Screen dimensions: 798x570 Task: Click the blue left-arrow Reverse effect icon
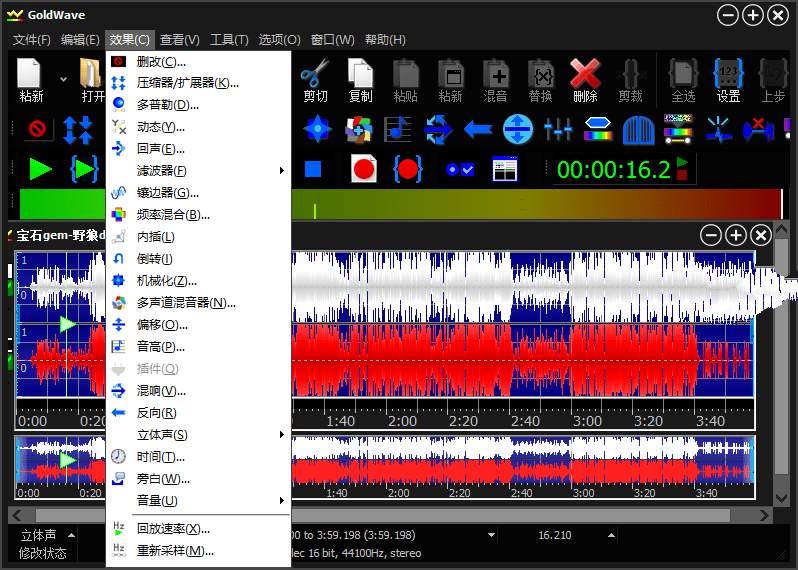[478, 128]
